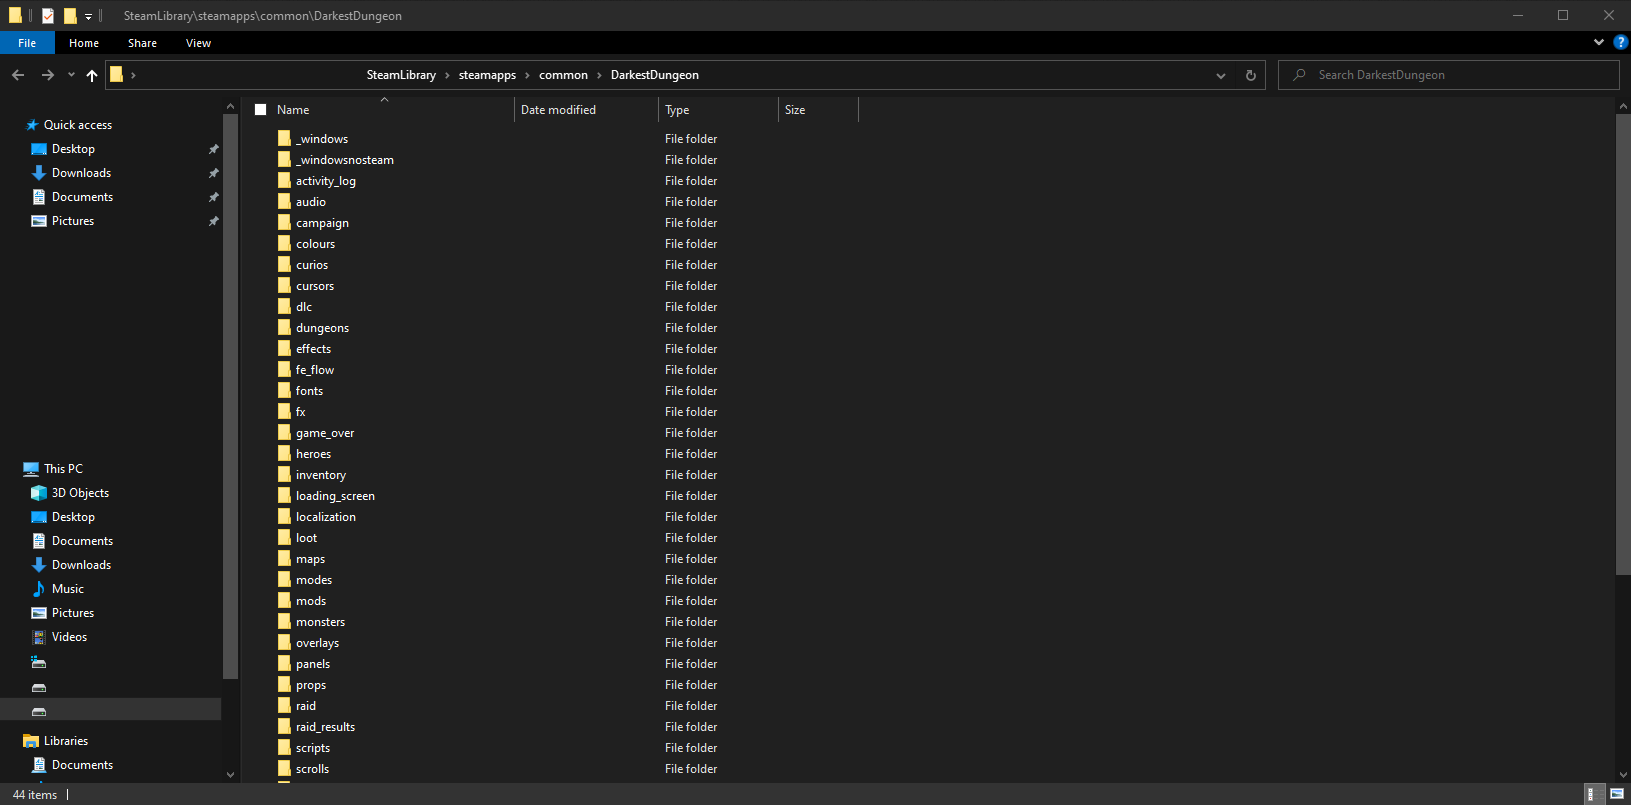Sort by the Size column header
Image resolution: width=1631 pixels, height=805 pixels.
795,110
